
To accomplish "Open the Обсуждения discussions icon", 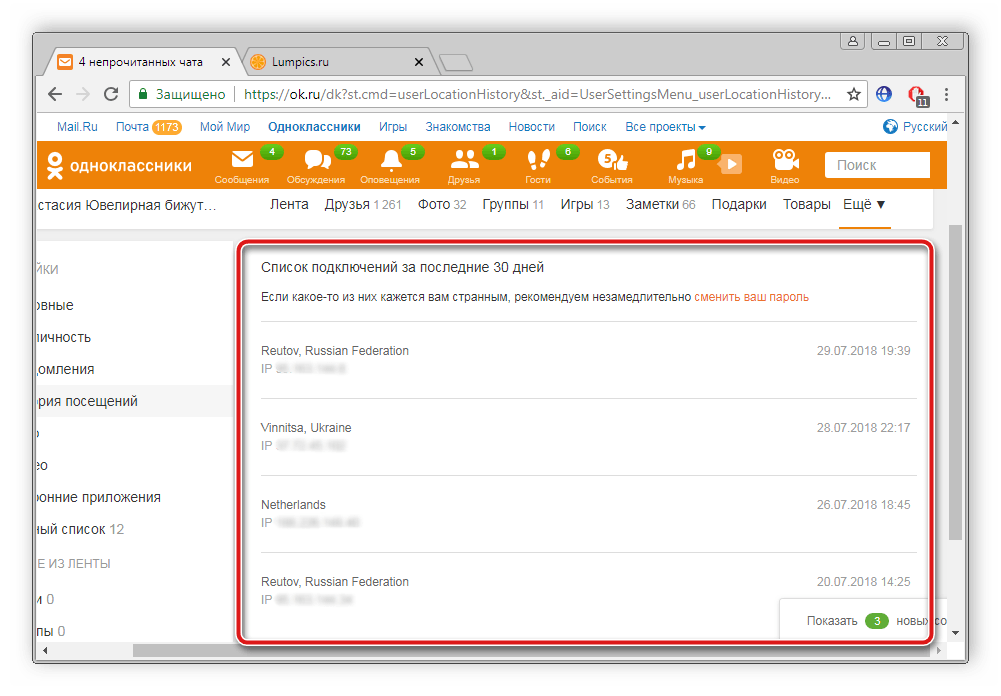I will tap(316, 162).
